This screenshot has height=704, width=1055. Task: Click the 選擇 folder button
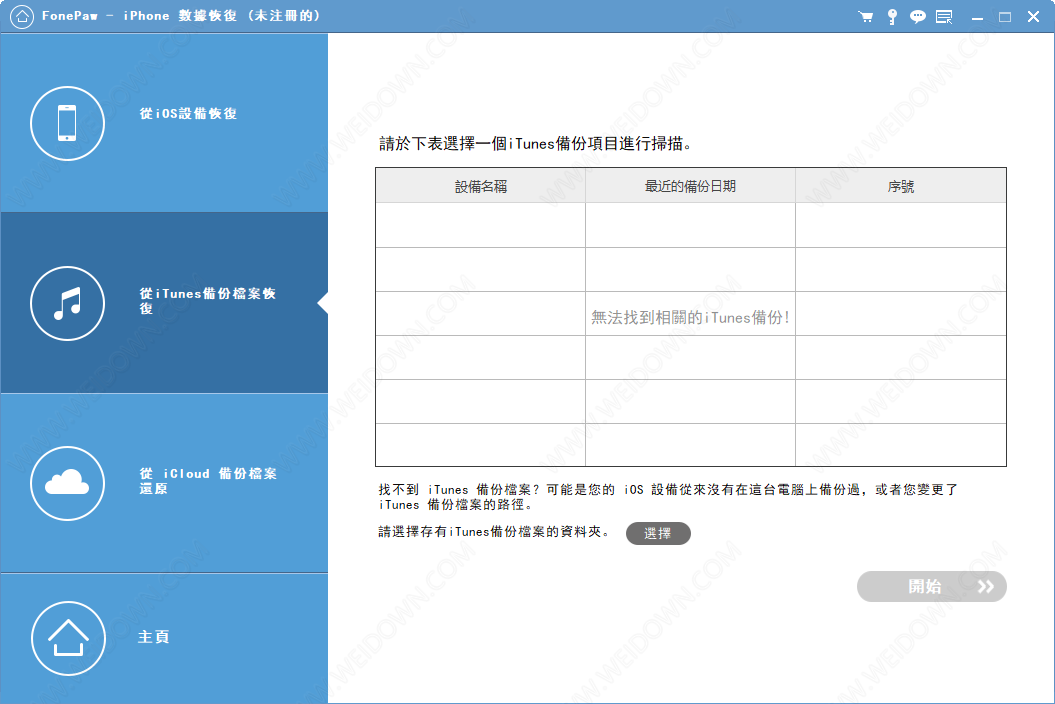pyautogui.click(x=658, y=533)
